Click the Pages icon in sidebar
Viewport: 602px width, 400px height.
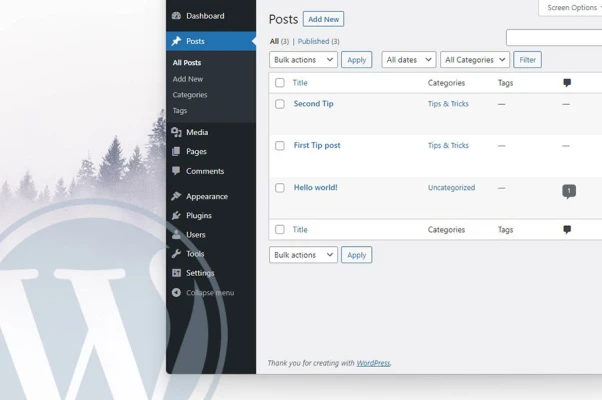point(176,152)
